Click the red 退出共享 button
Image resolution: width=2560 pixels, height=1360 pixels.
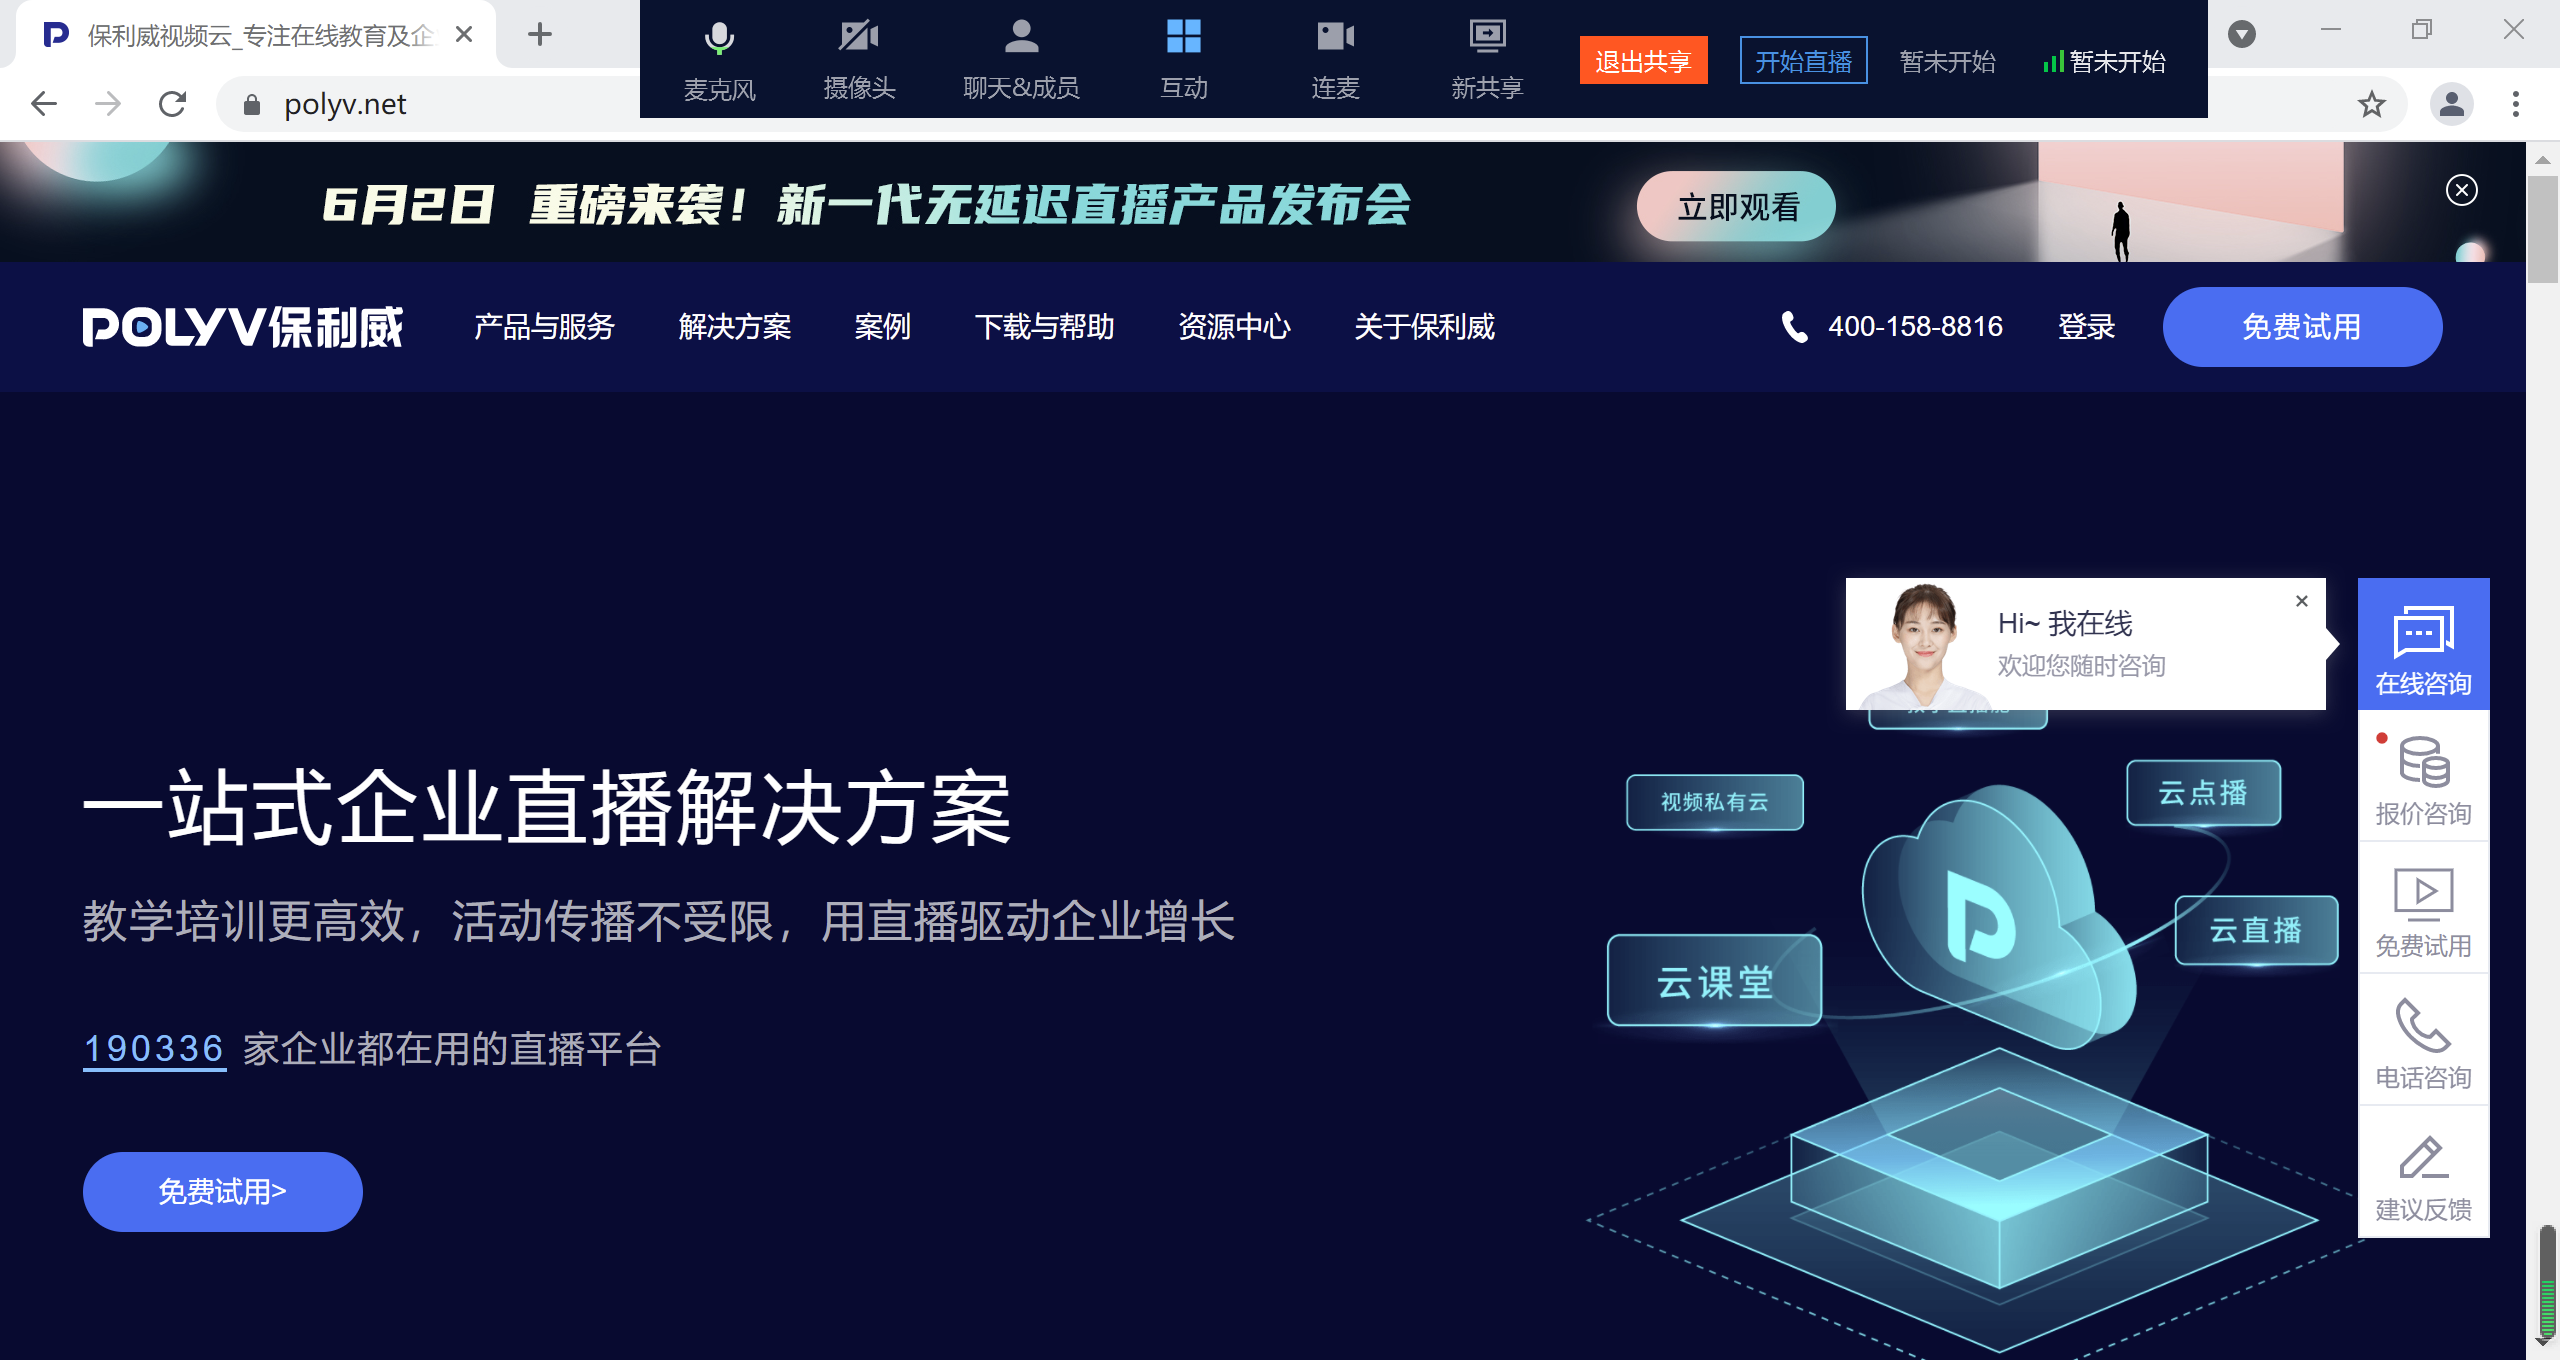coord(1643,61)
